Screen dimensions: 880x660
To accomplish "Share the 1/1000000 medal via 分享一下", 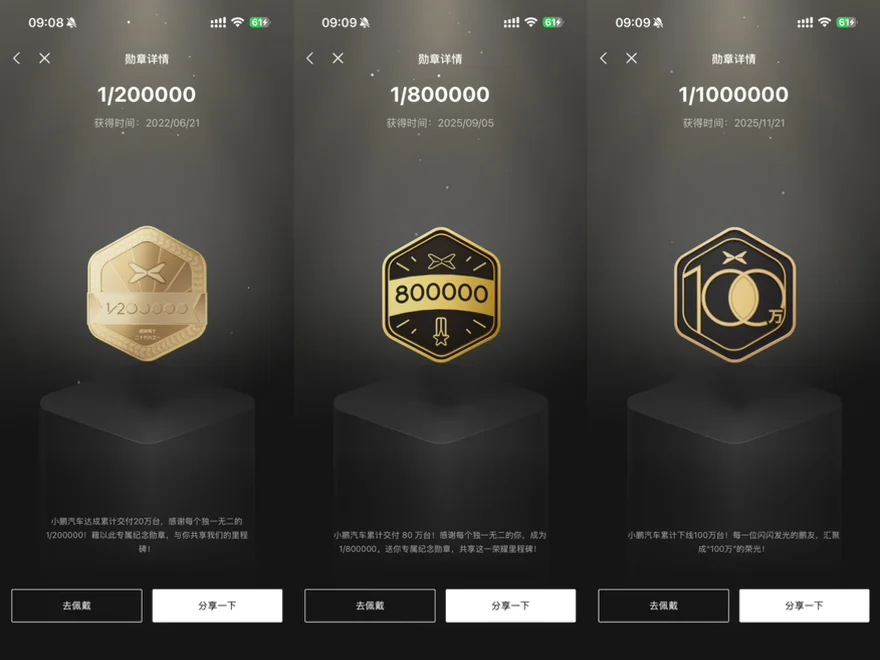I will point(804,606).
